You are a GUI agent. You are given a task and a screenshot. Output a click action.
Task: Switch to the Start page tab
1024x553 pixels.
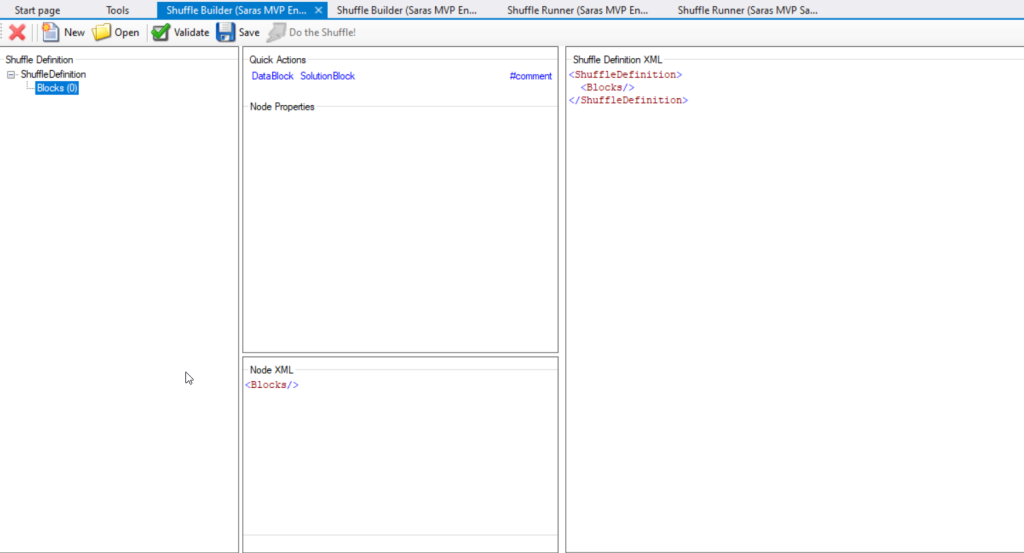point(37,10)
